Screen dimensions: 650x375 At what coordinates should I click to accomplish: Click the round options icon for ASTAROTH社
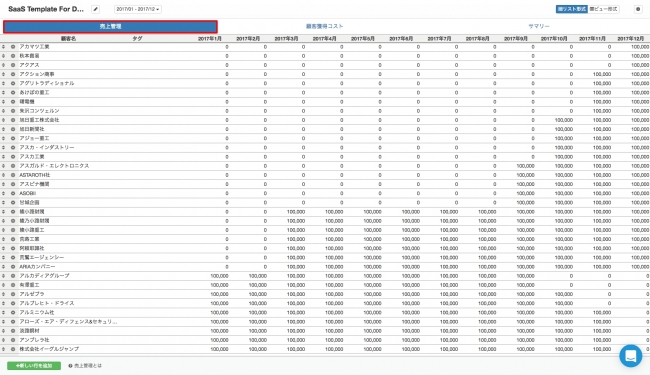(x=13, y=175)
